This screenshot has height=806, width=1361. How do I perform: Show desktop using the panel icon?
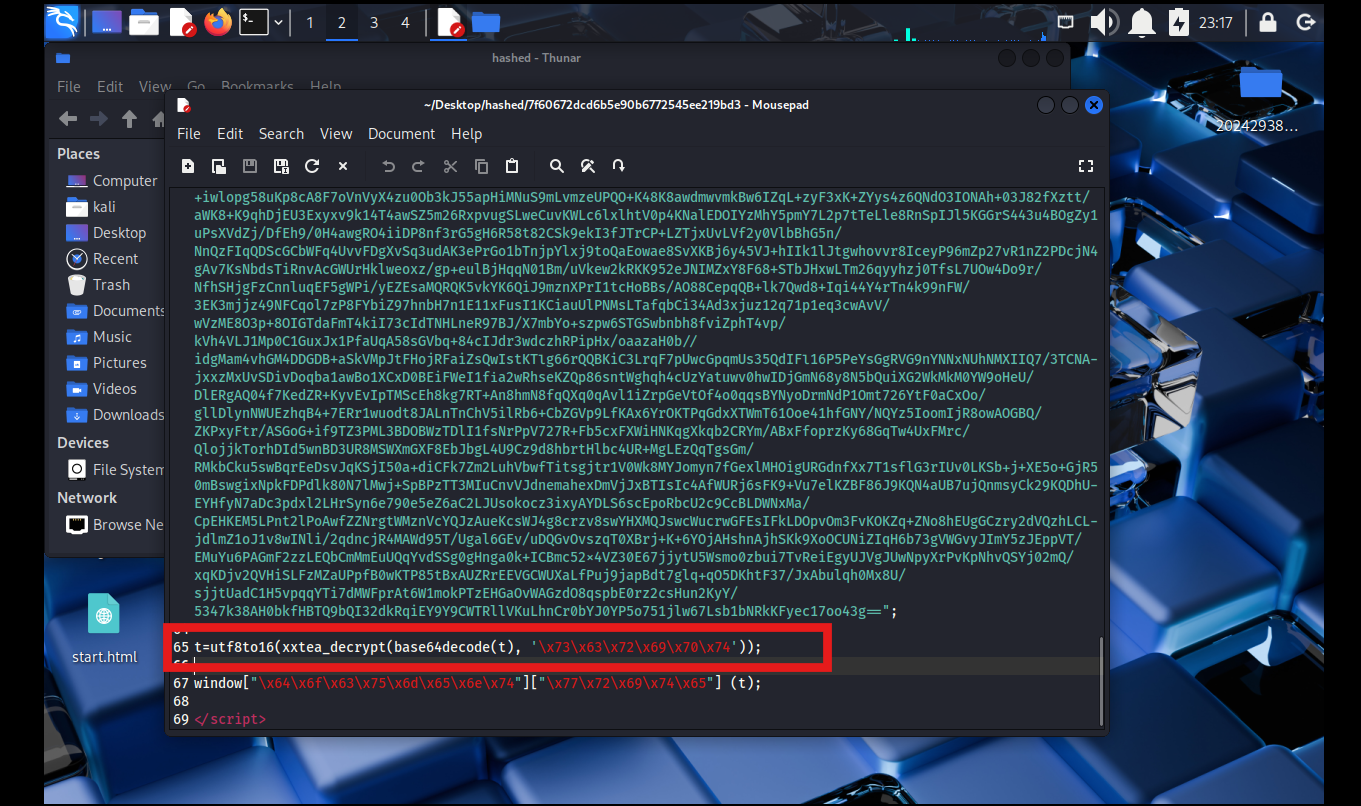107,22
